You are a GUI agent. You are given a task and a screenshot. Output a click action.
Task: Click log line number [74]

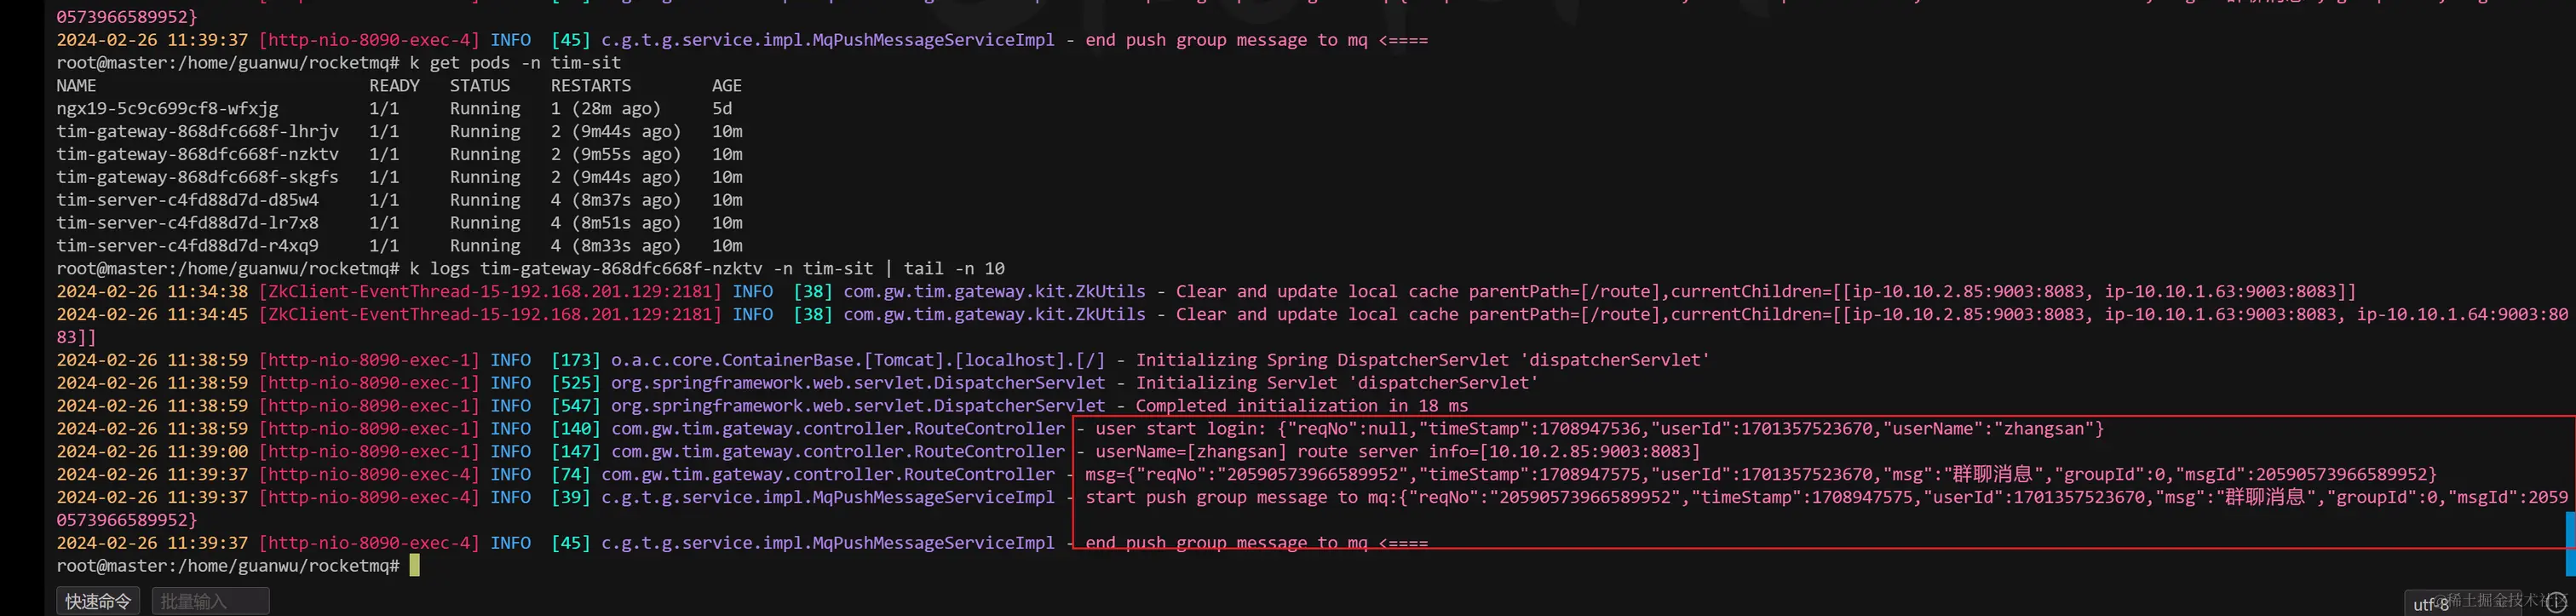coord(571,475)
